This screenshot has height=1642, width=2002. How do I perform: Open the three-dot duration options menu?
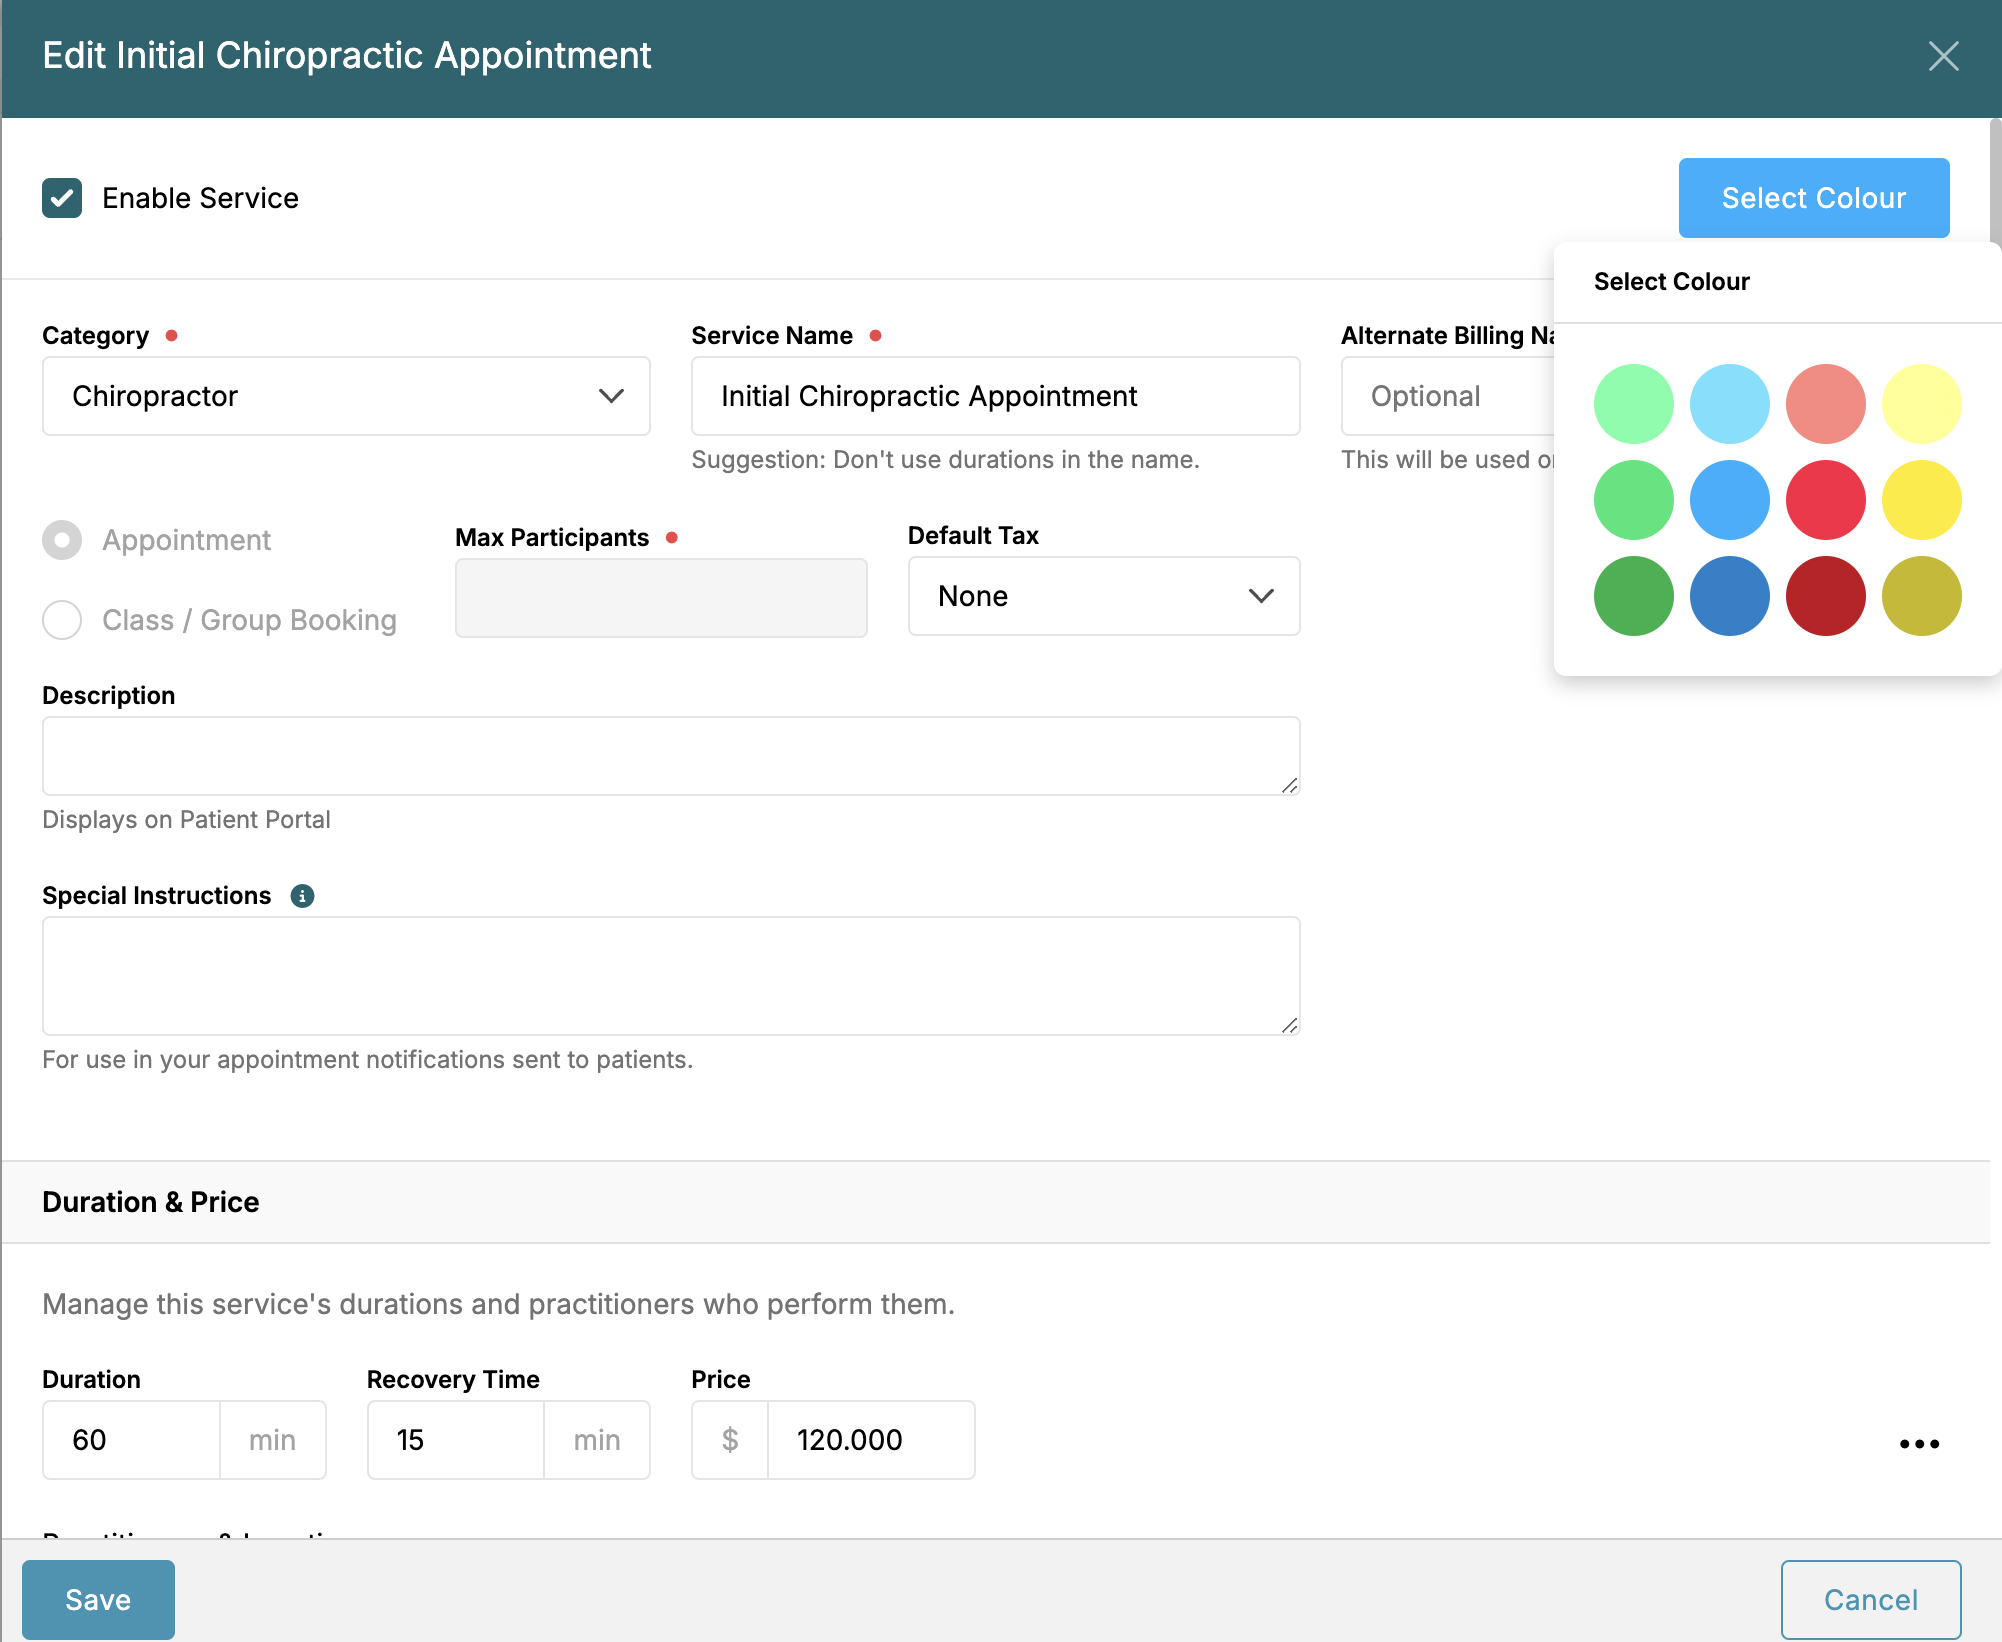[x=1919, y=1443]
